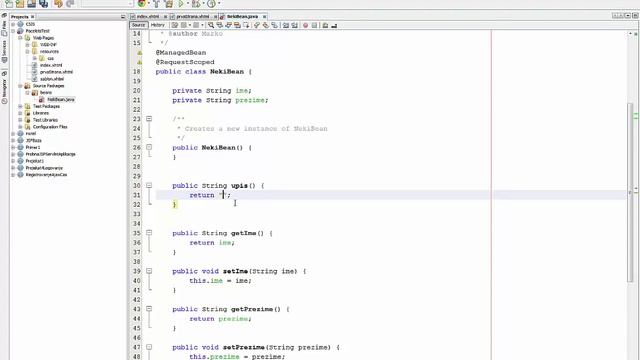Viewport: 640px width, 360px height.
Task: Collapse the getPrezime method fold line 43
Action: [x=149, y=309]
